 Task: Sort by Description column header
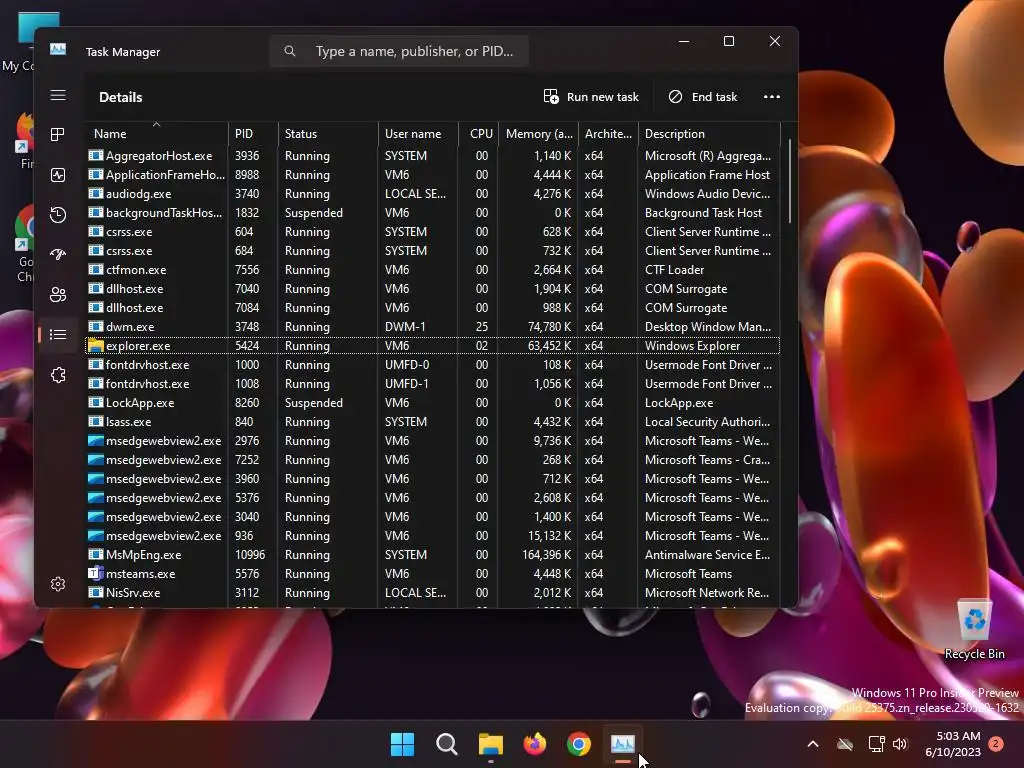709,133
